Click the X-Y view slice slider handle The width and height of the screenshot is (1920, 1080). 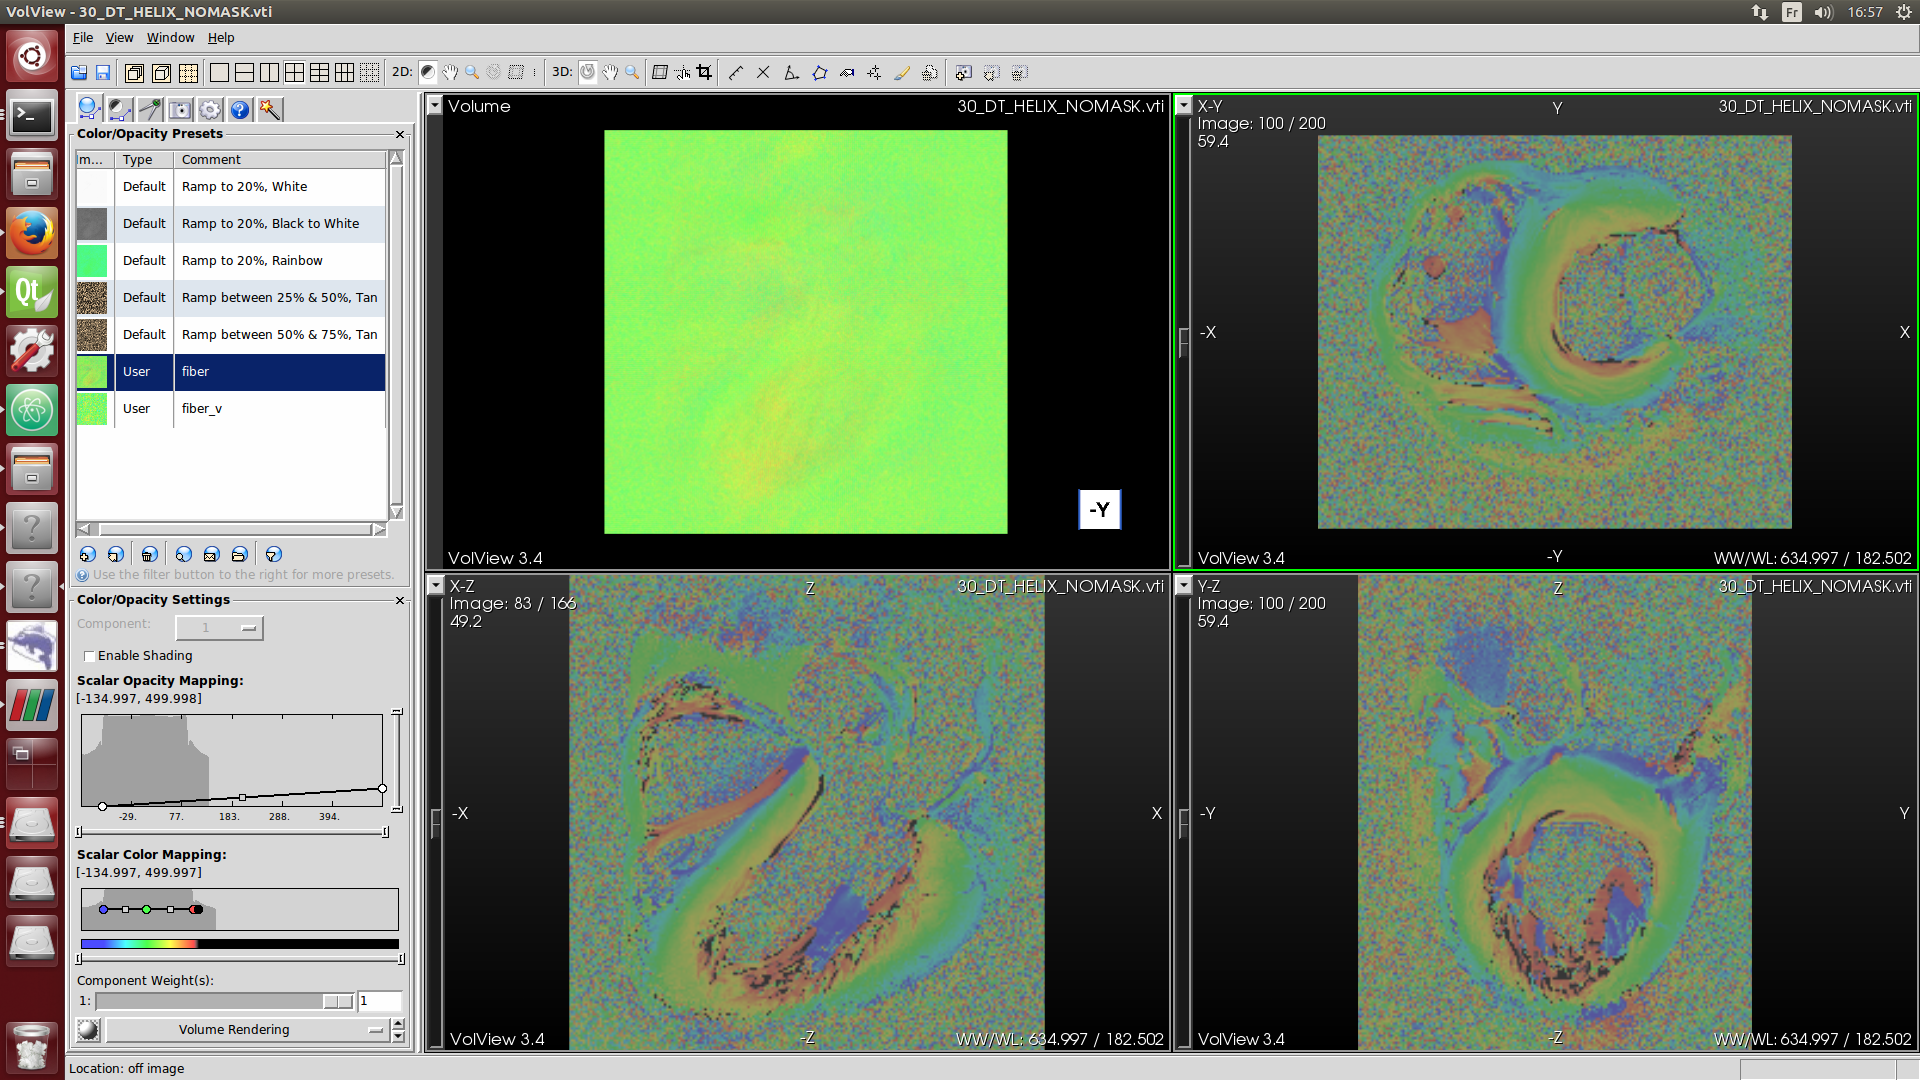1183,342
